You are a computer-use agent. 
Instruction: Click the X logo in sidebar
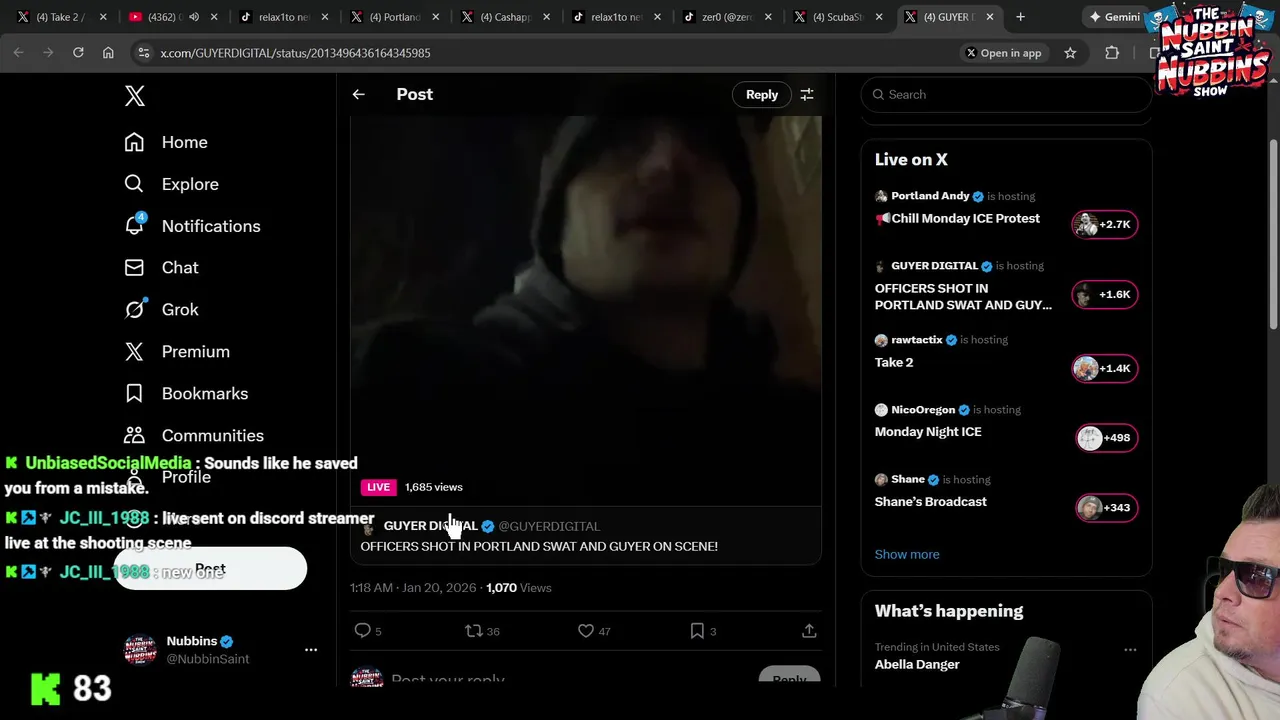coord(135,96)
